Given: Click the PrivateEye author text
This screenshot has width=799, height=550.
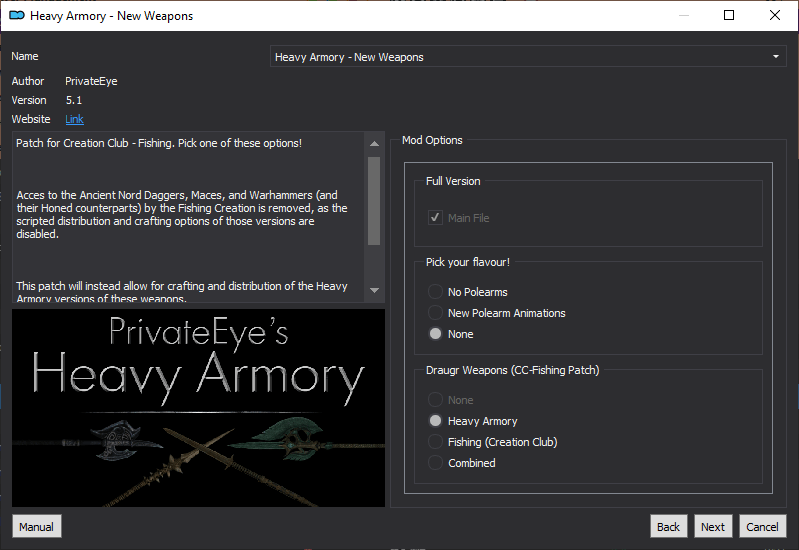Looking at the screenshot, I should pos(91,81).
